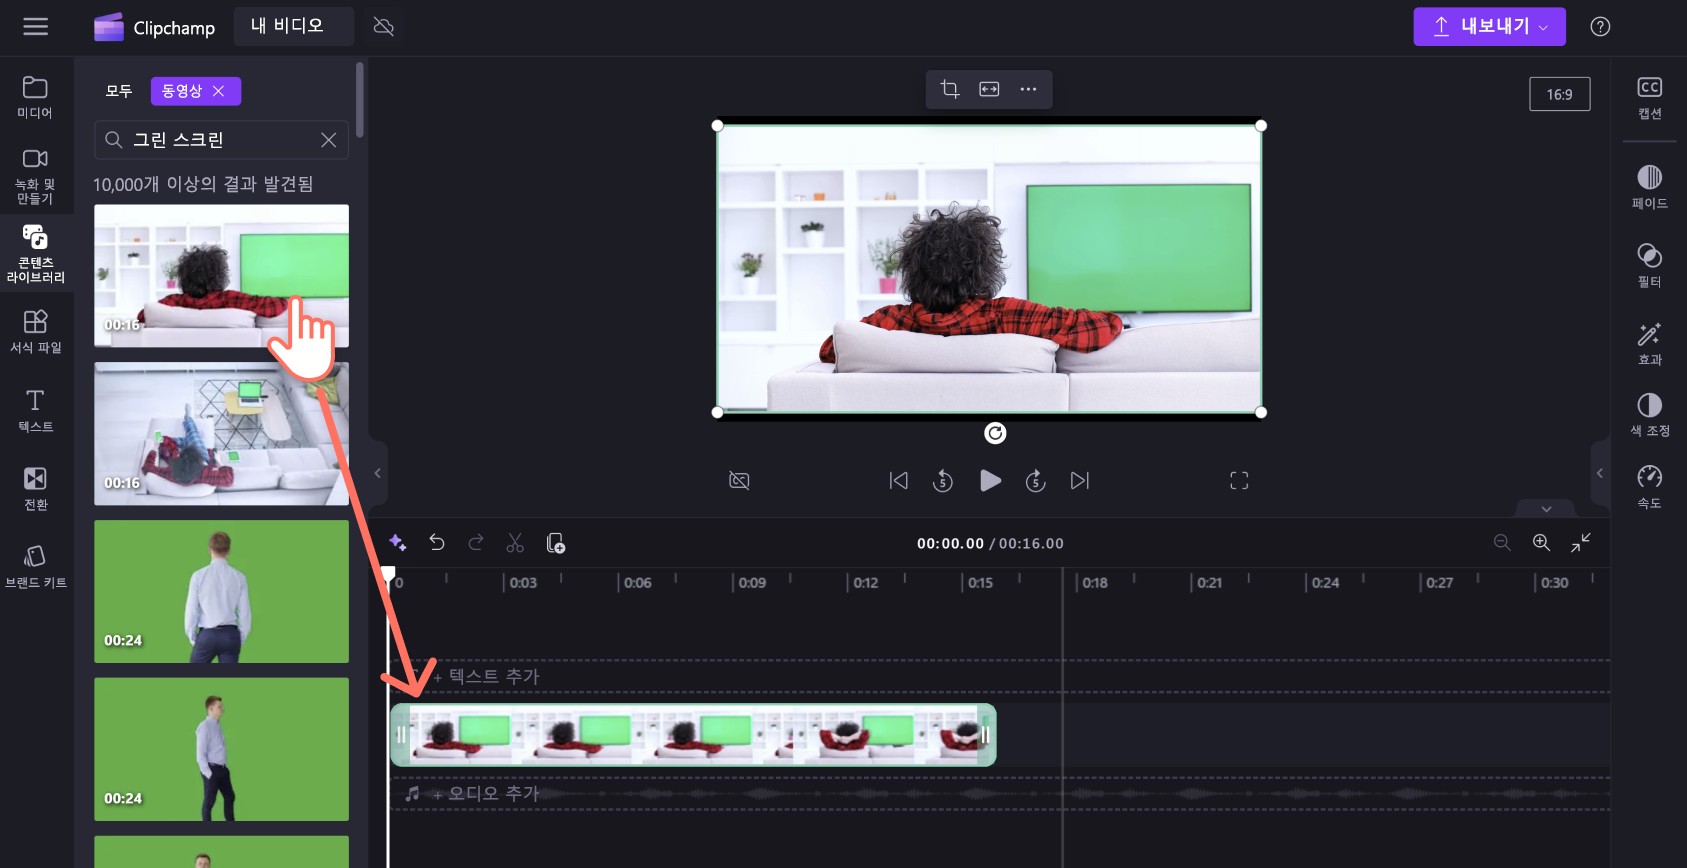Click the playhead at timeline start
Screen dimensions: 1687x868
pyautogui.click(x=388, y=574)
